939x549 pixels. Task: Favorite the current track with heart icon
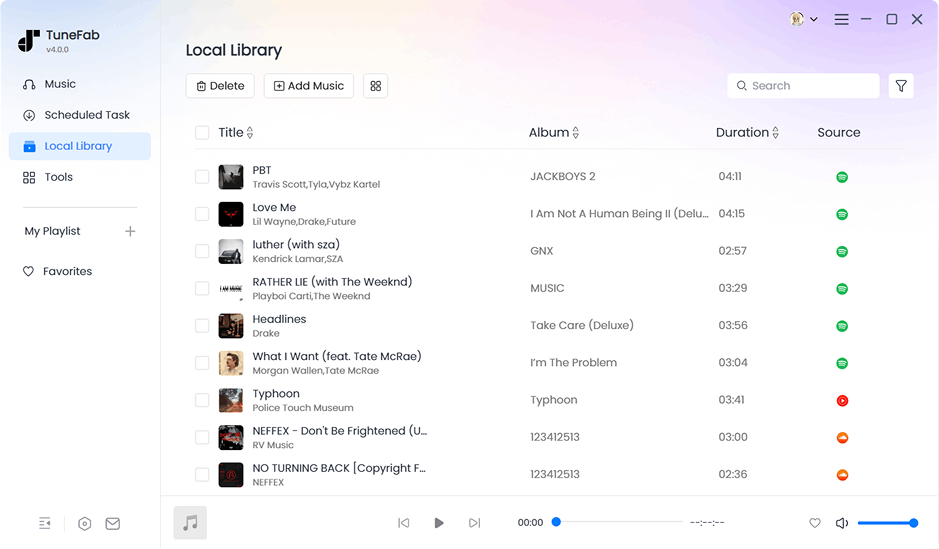point(814,523)
